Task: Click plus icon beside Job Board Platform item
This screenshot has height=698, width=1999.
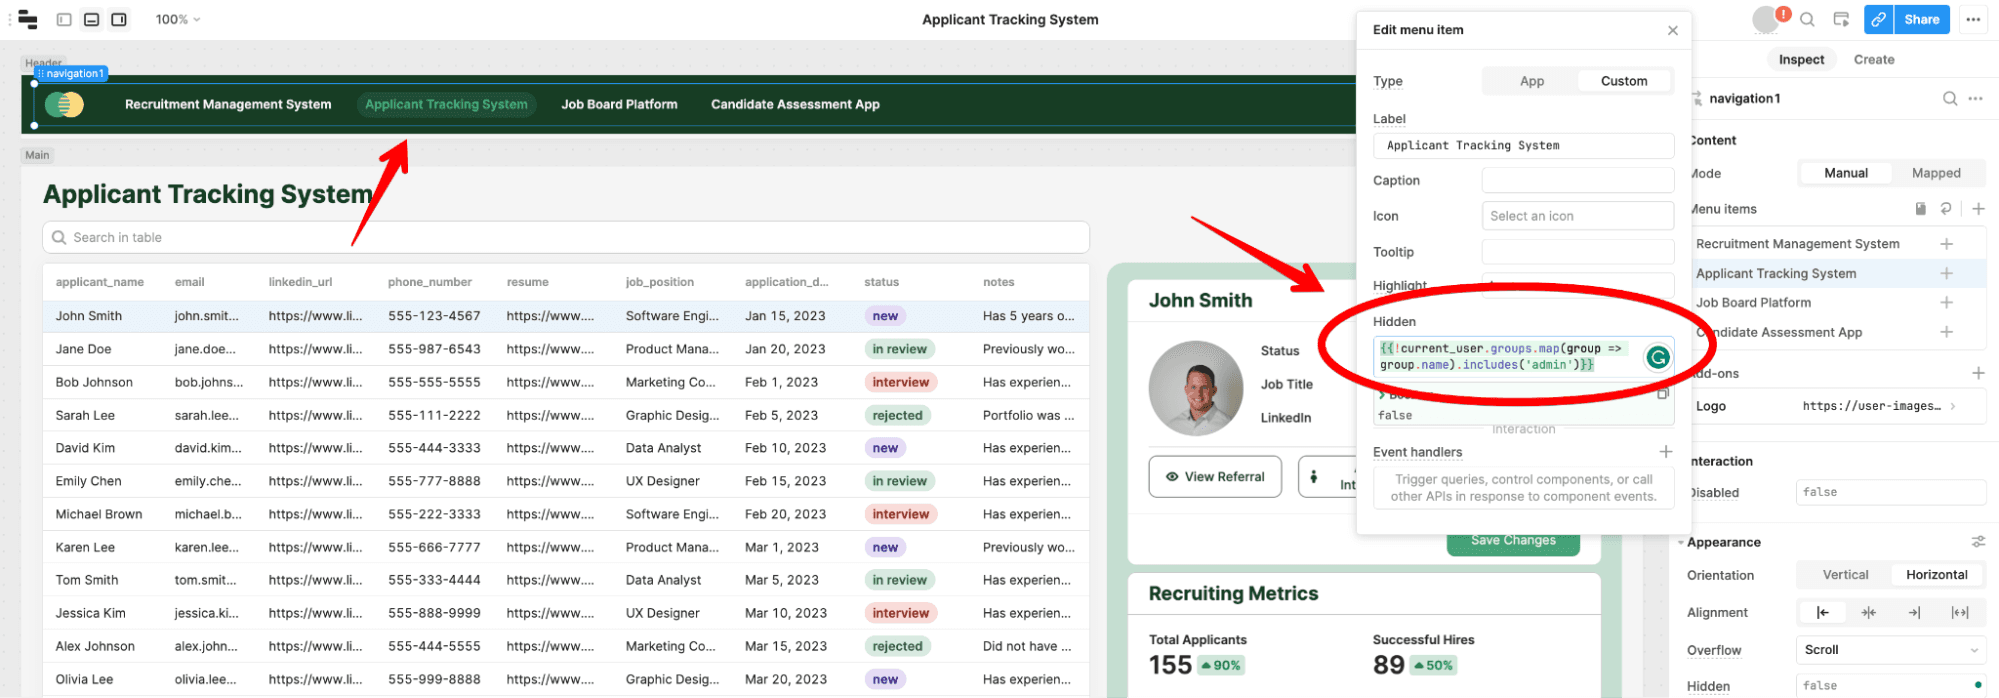Action: coord(1946,303)
